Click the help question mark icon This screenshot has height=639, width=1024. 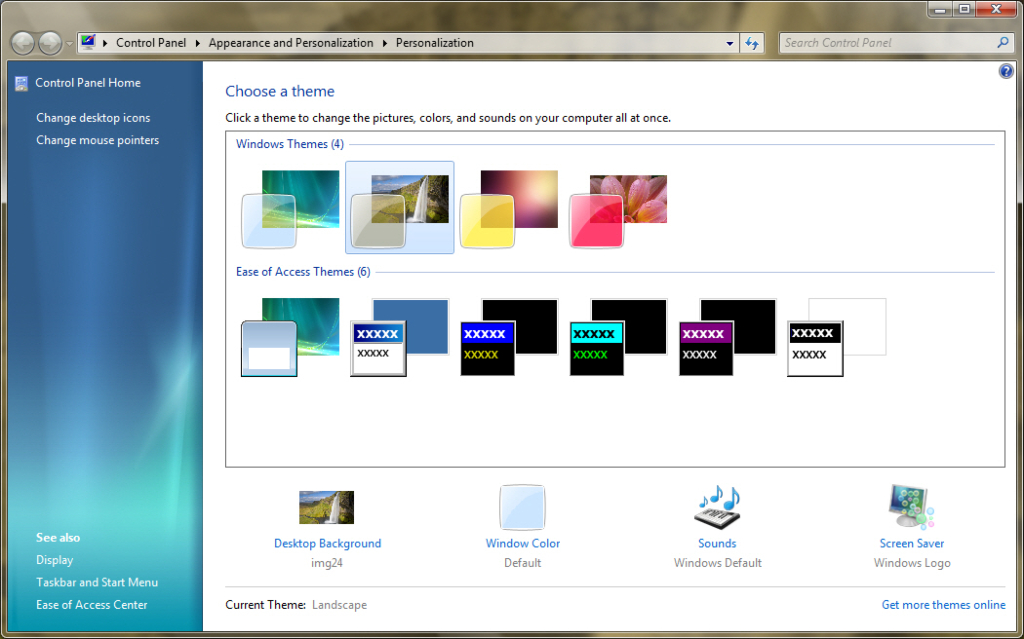pos(1006,71)
